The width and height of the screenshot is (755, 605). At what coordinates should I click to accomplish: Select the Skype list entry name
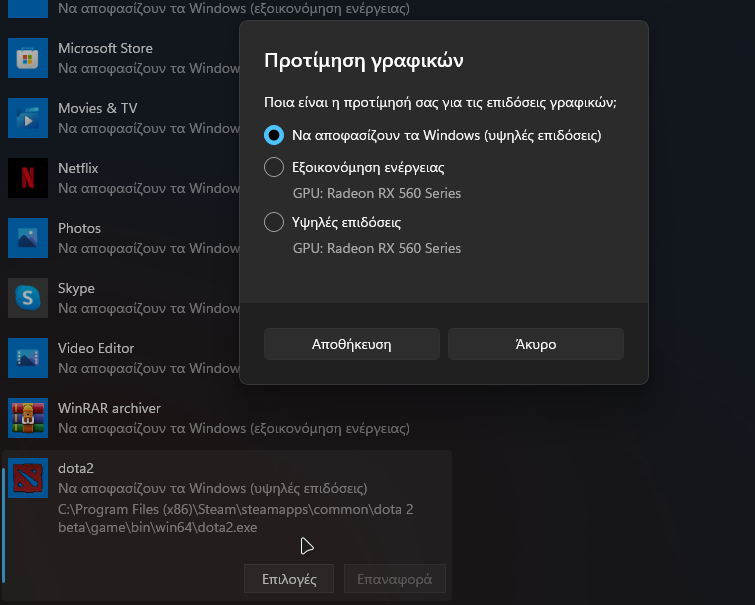[76, 288]
